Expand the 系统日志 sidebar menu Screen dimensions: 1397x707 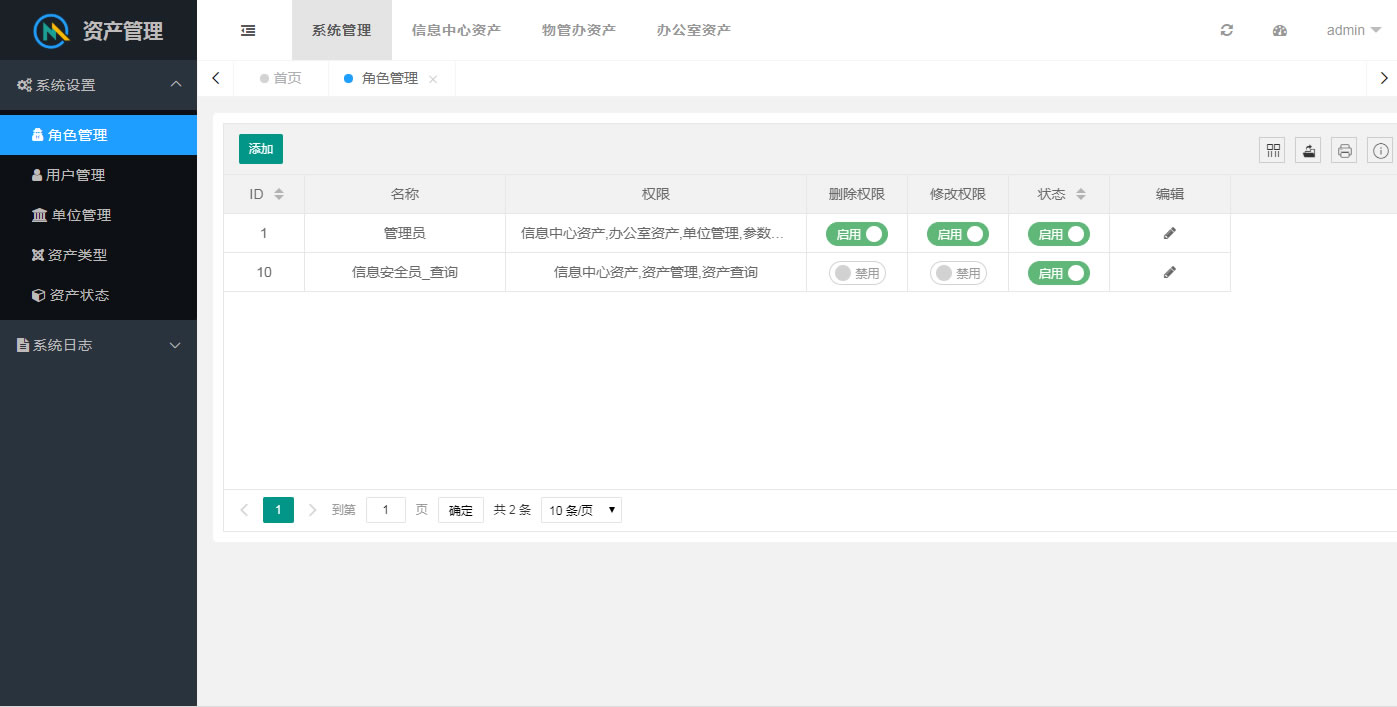pyautogui.click(x=98, y=345)
